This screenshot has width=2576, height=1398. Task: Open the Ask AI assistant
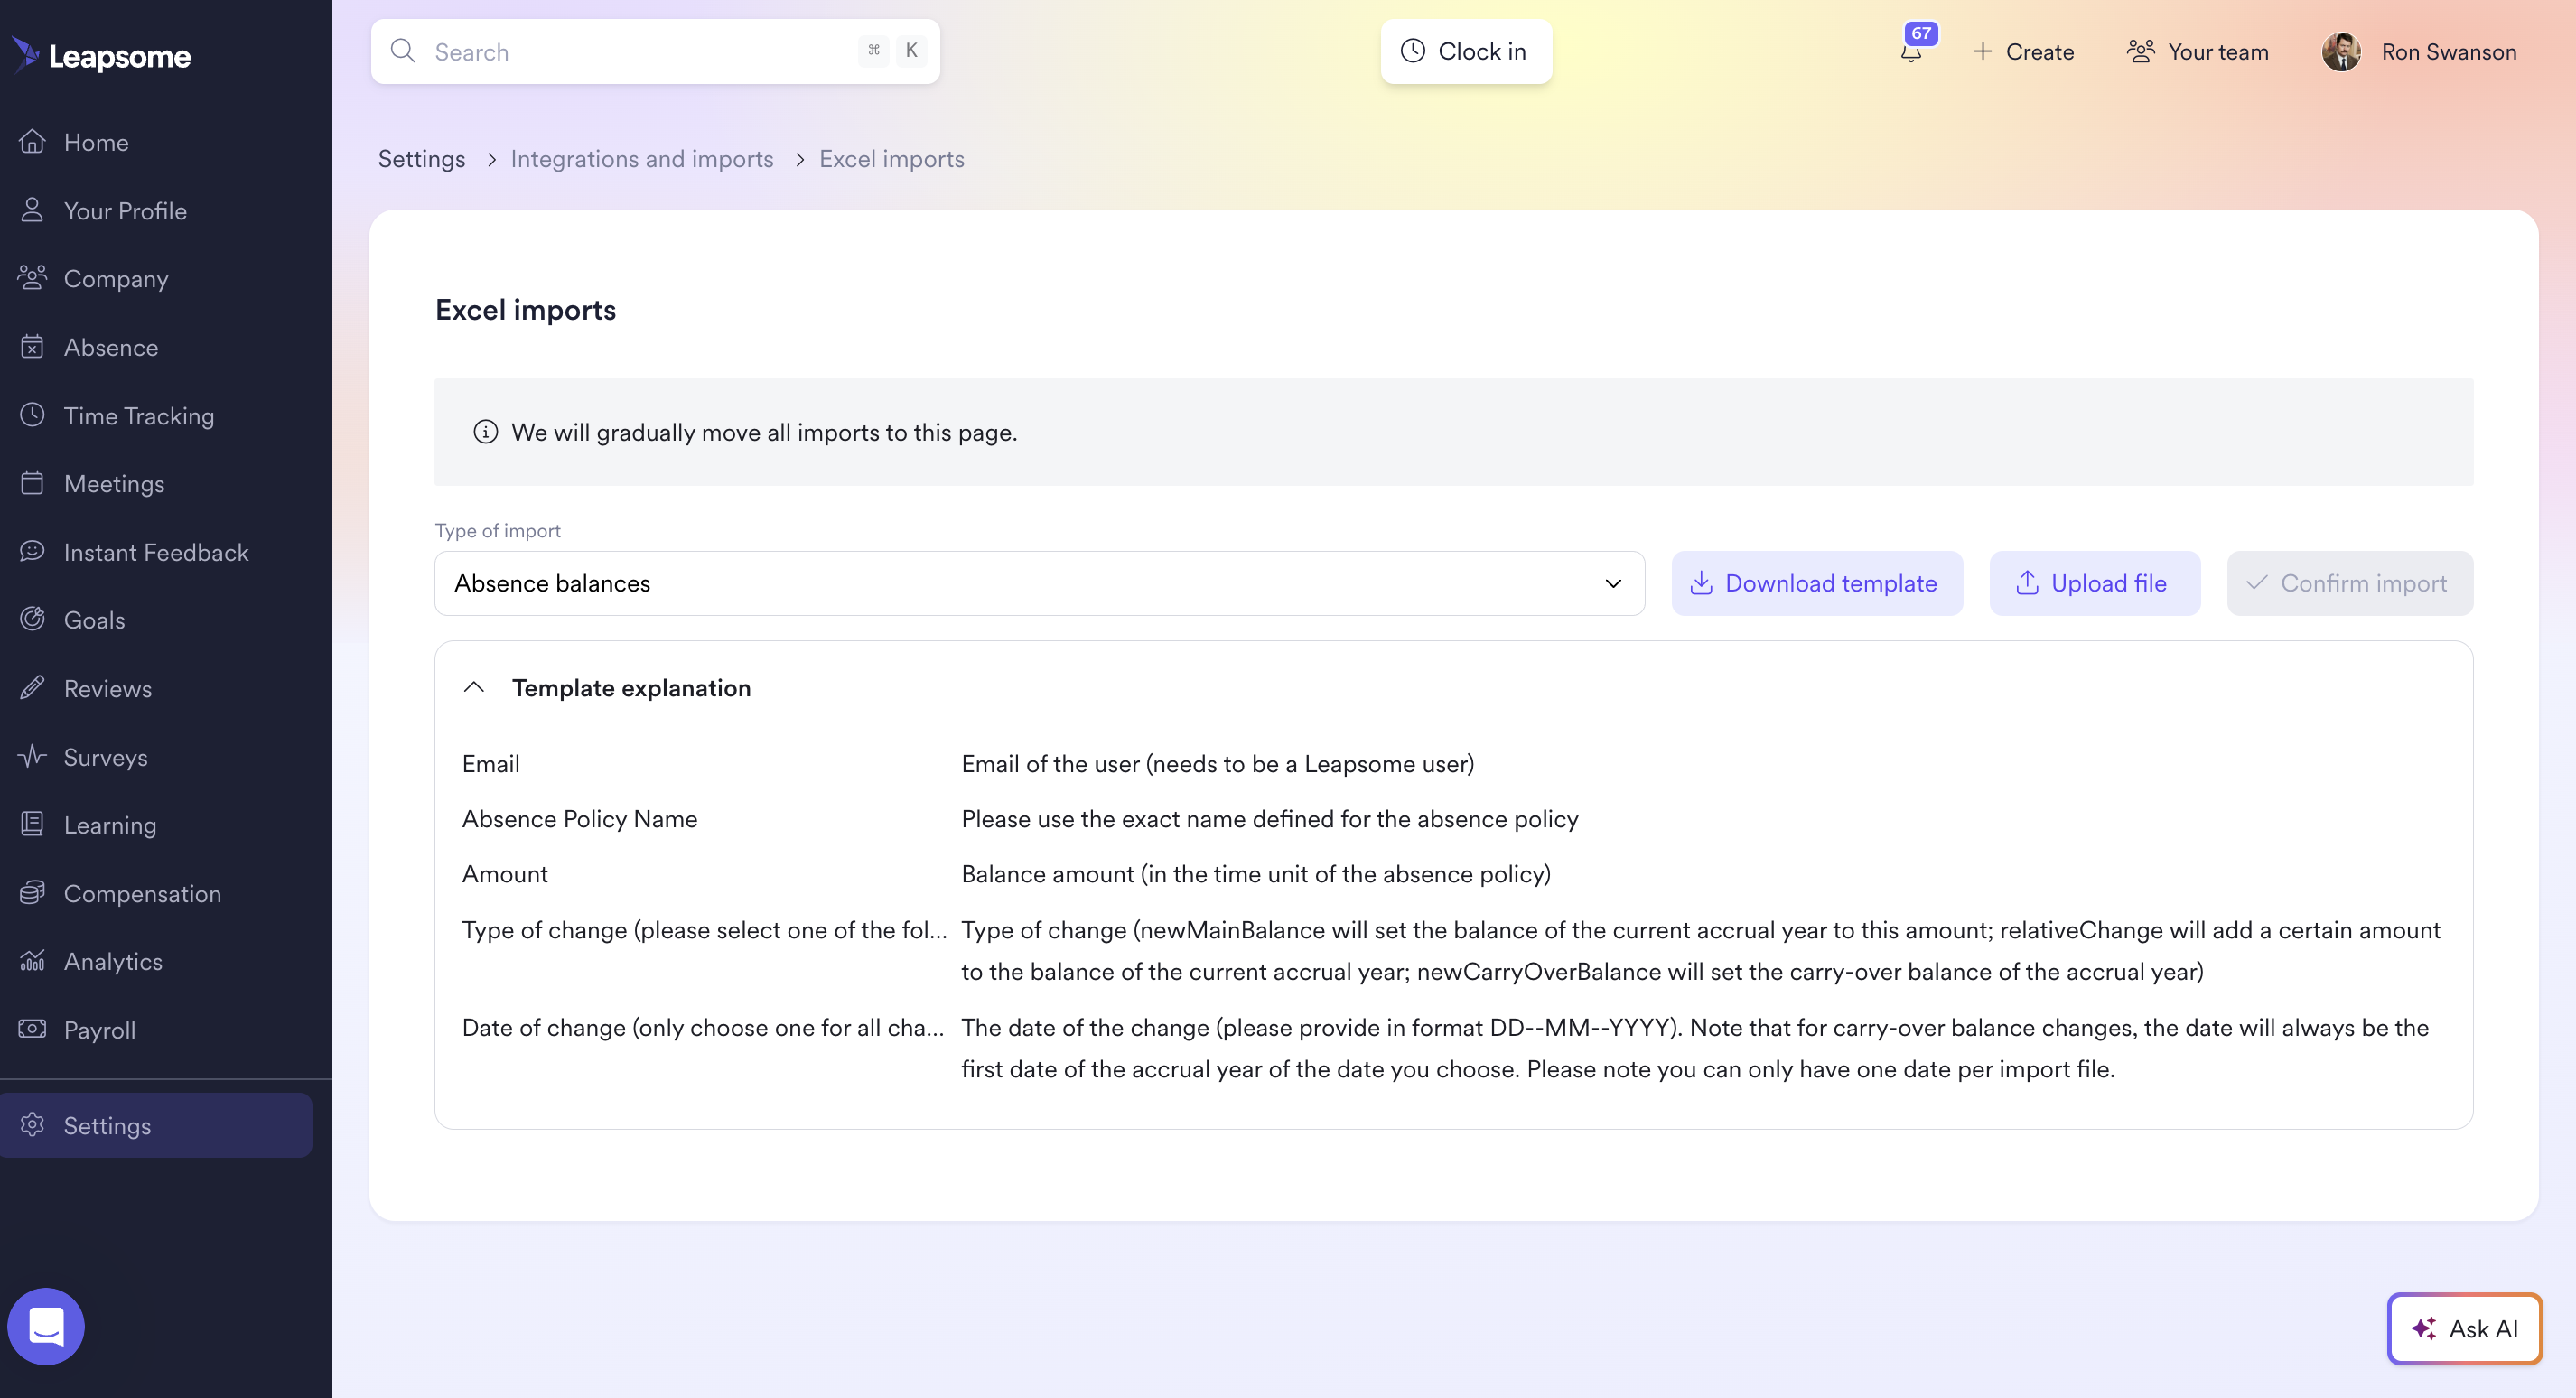click(2465, 1328)
